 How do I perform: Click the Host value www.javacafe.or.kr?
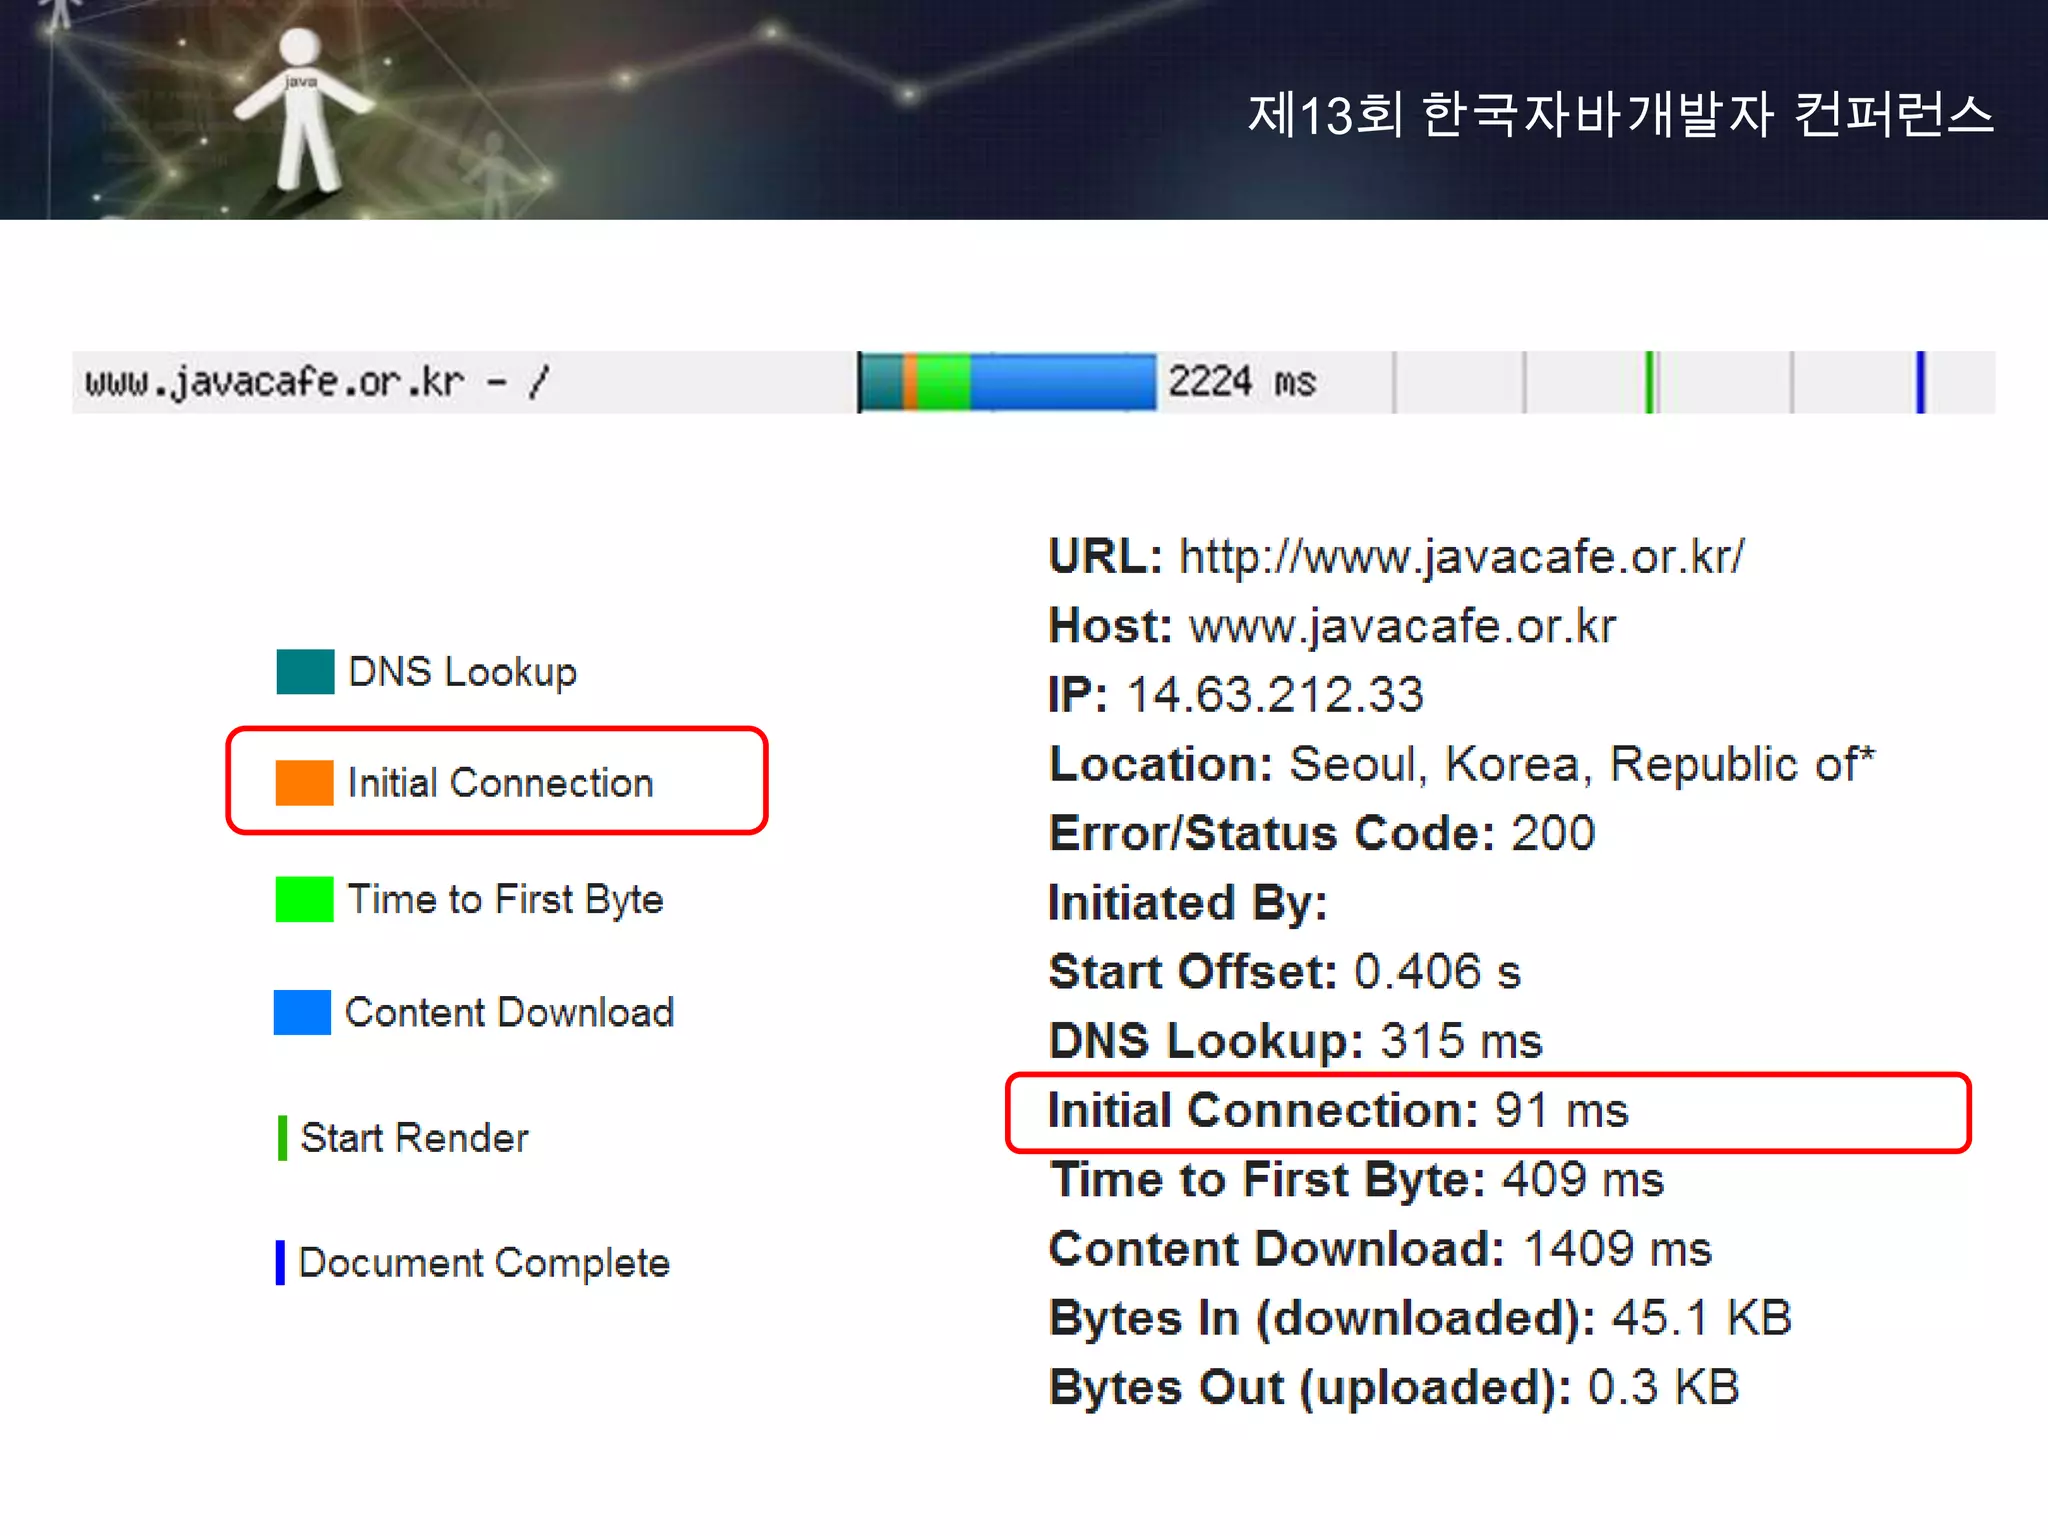click(x=1402, y=626)
